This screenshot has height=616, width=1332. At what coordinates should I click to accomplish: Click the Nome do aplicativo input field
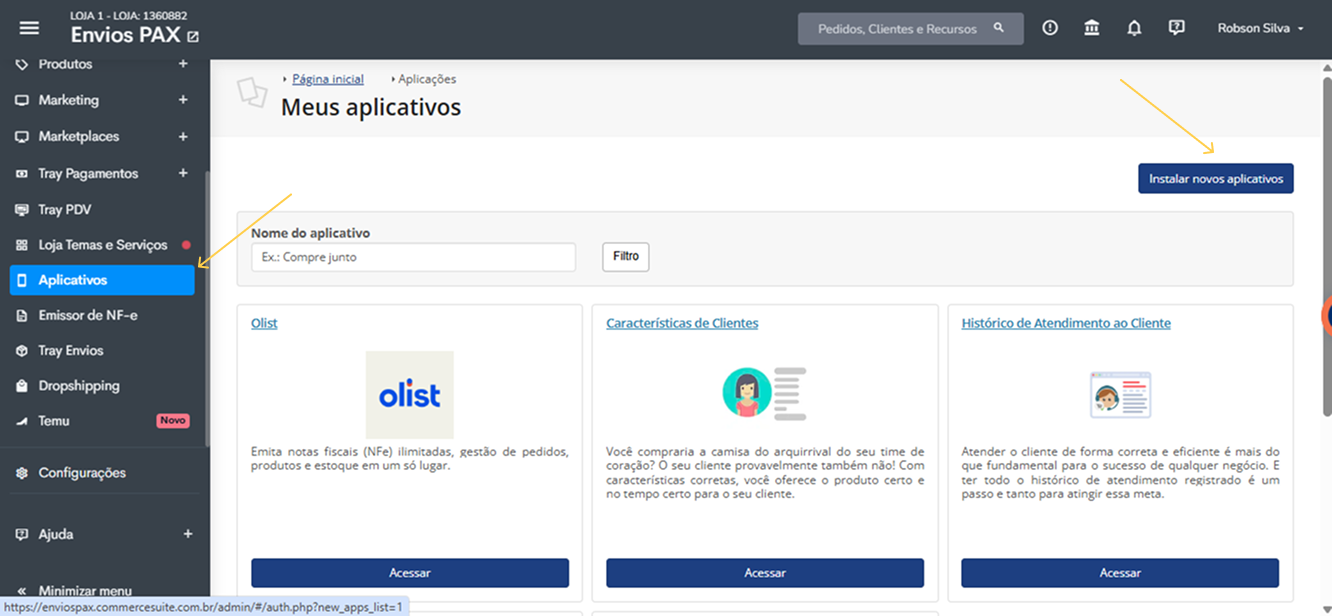(413, 257)
